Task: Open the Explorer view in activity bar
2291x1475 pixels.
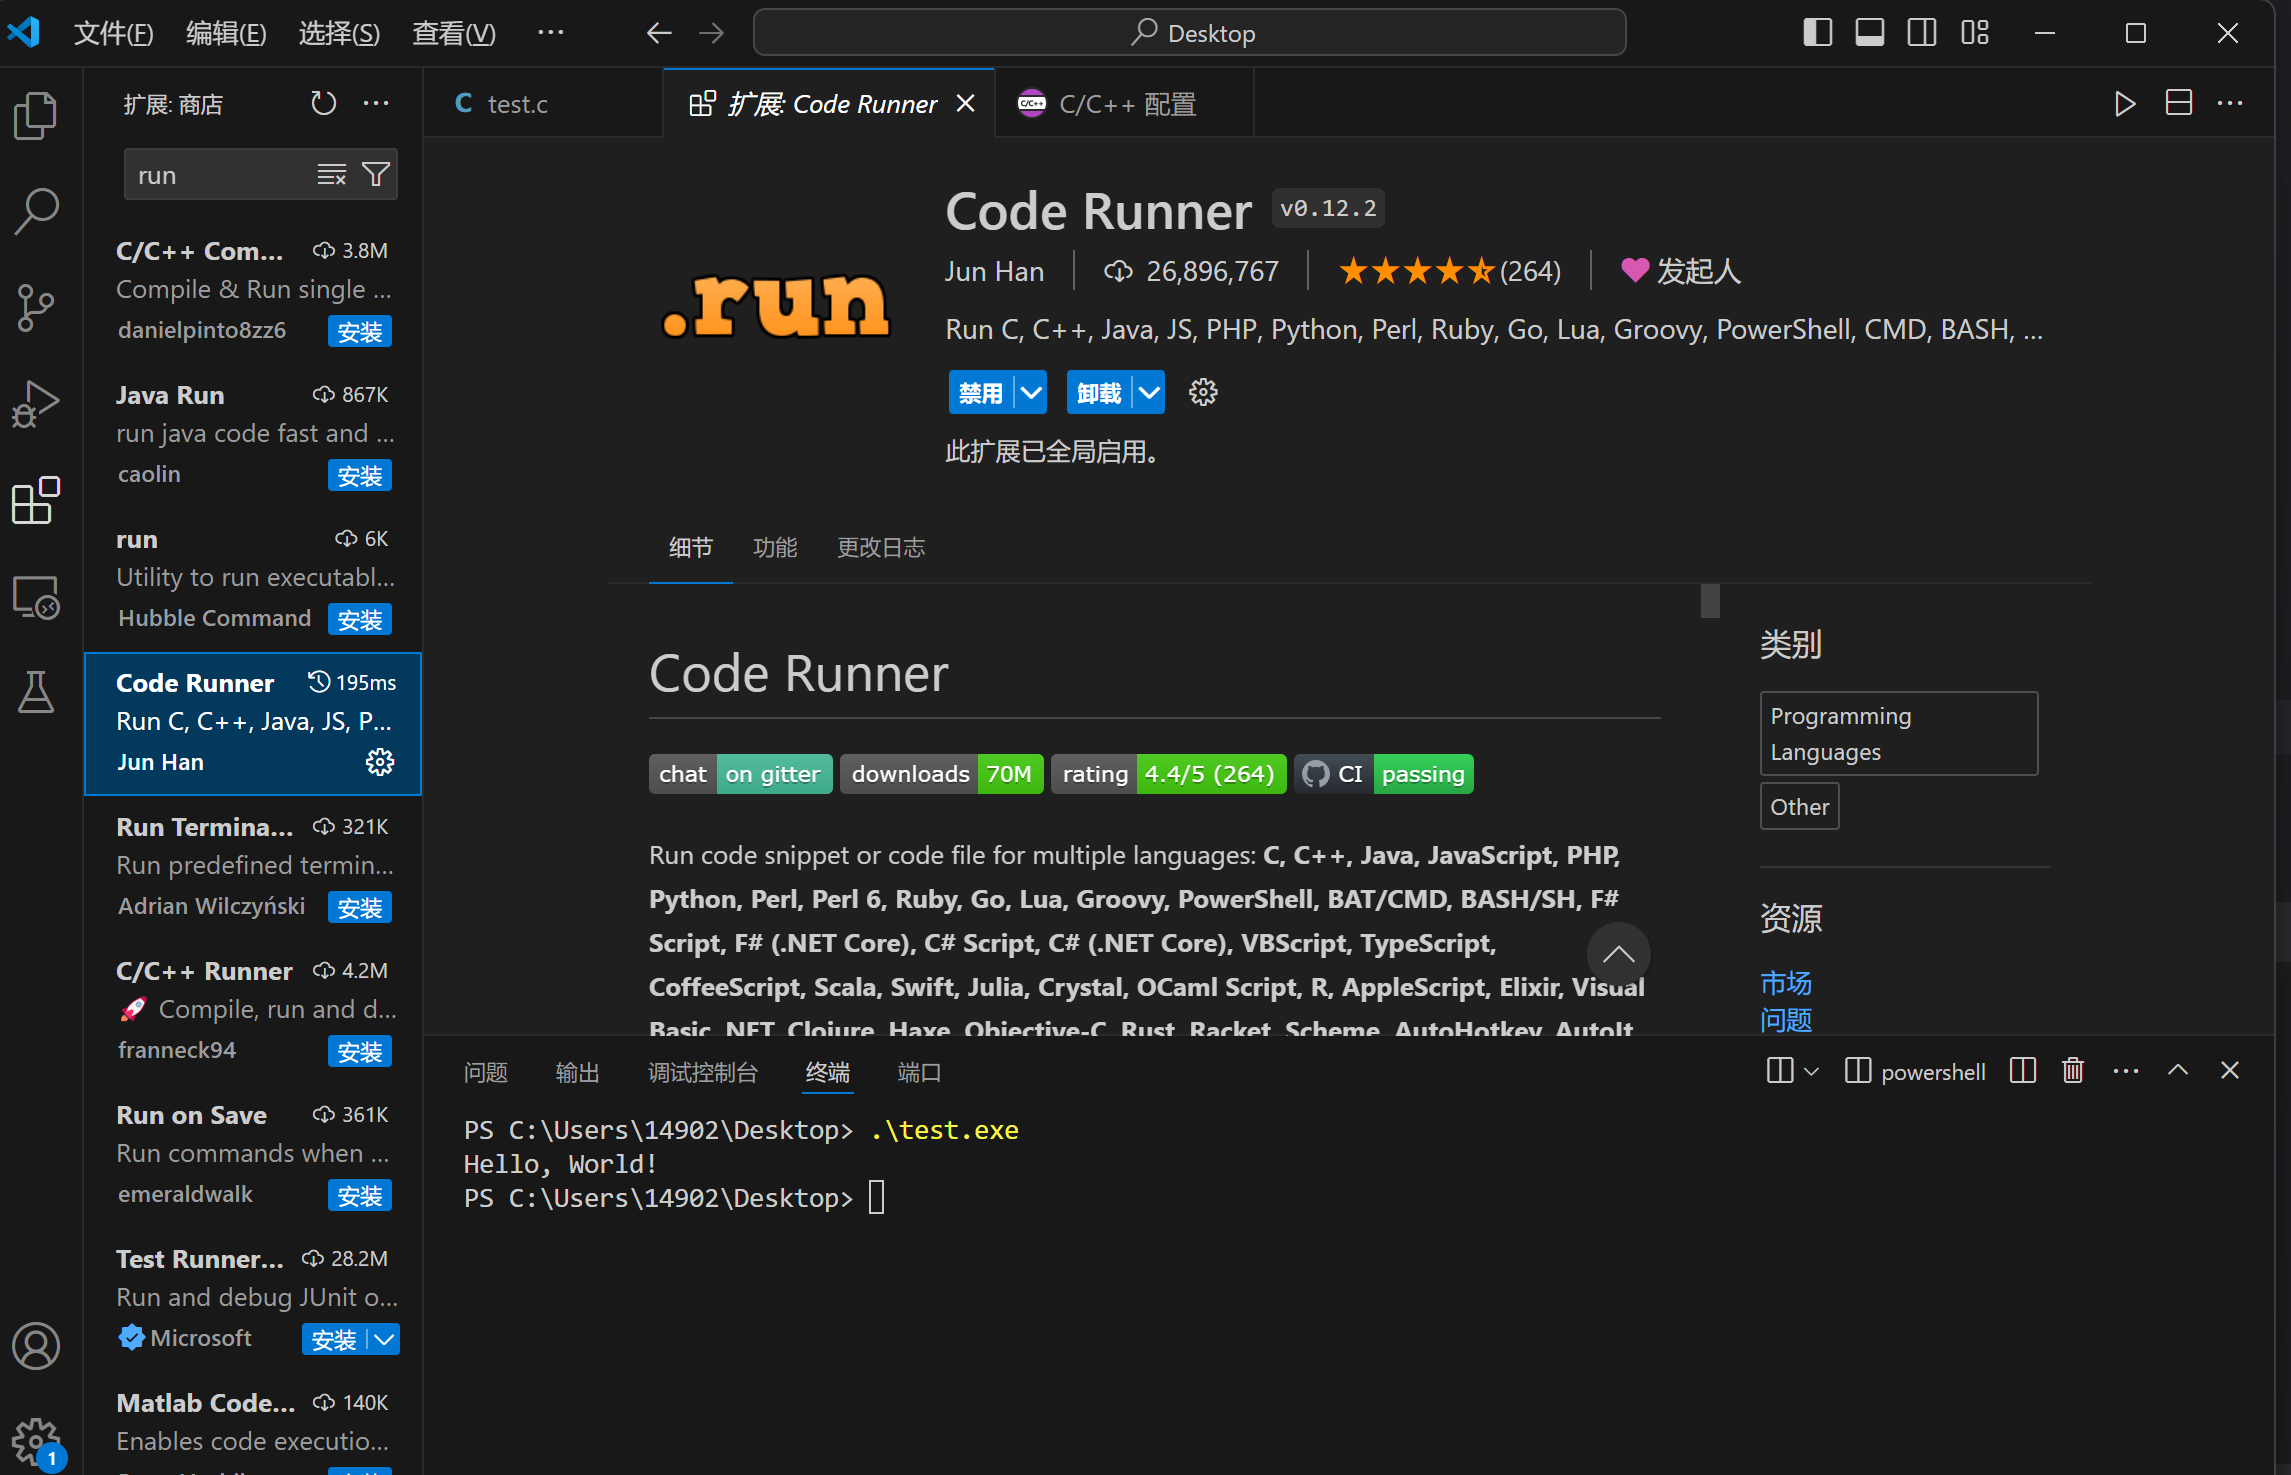Action: tap(36, 115)
